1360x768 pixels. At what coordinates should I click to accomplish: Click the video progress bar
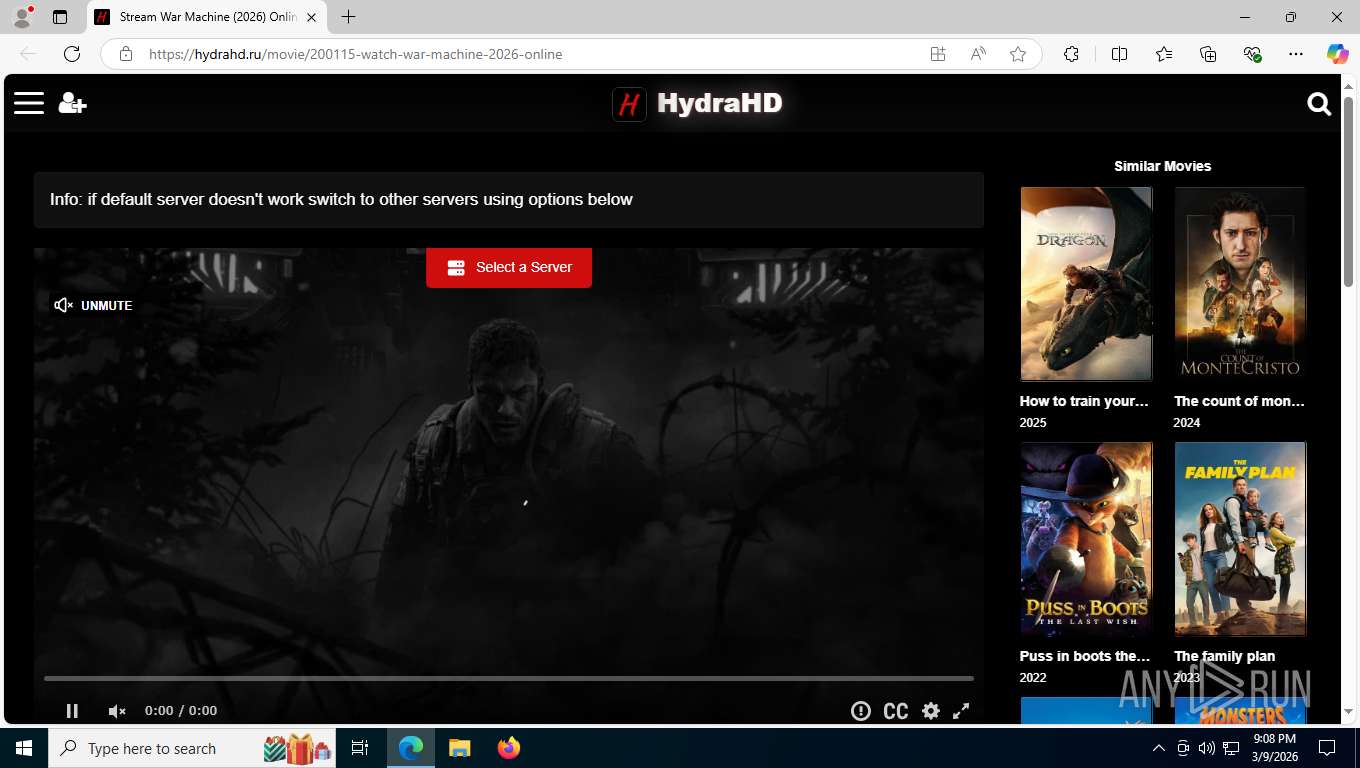click(x=509, y=678)
